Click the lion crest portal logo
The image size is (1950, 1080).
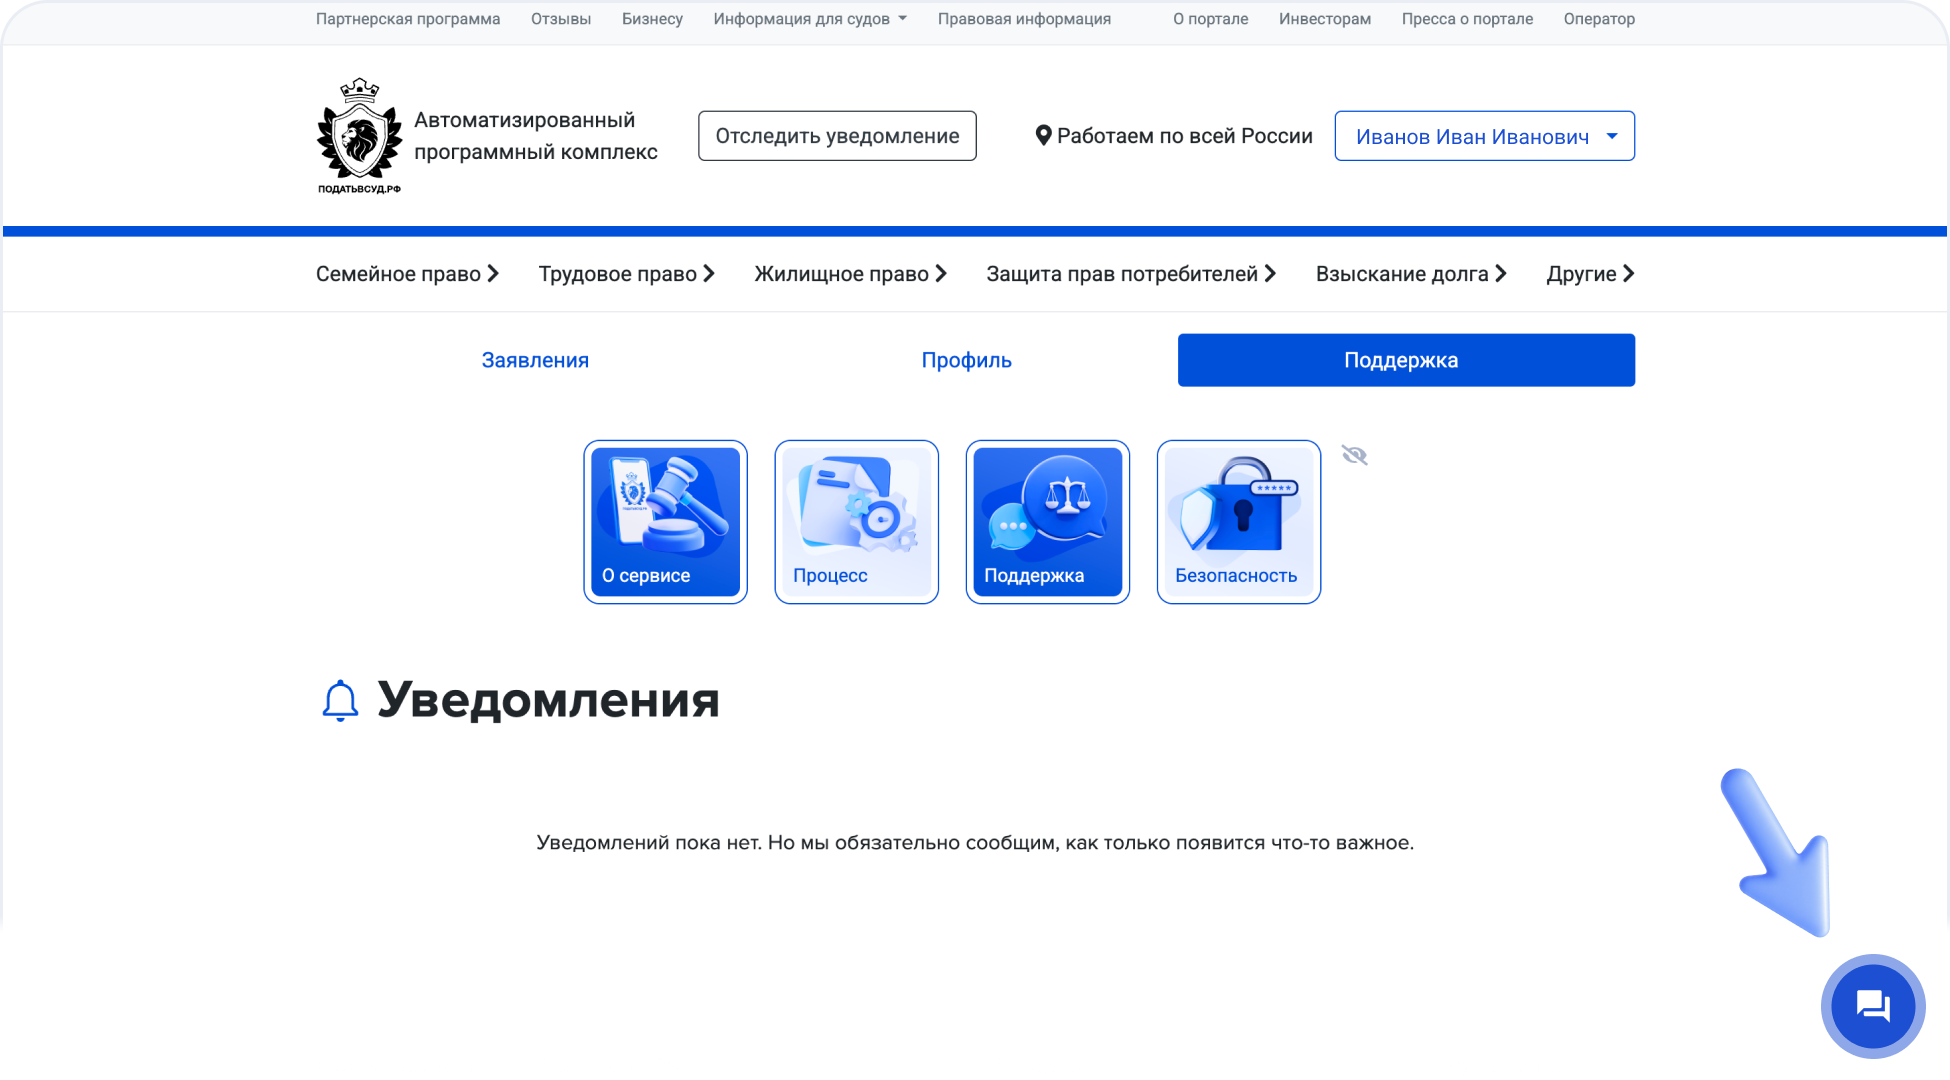[x=359, y=136]
